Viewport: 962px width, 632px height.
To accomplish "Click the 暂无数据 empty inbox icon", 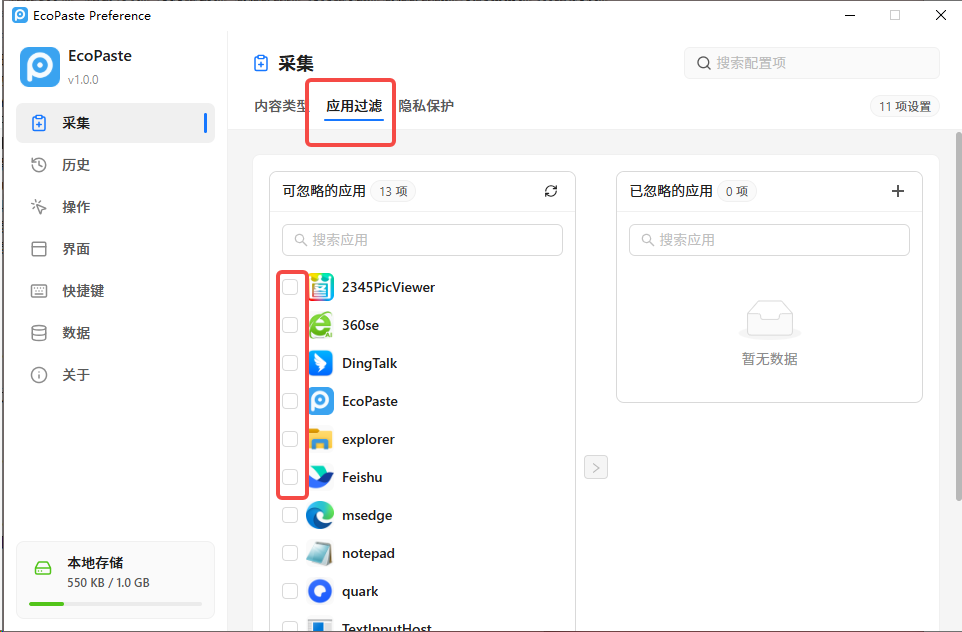I will pos(770,320).
